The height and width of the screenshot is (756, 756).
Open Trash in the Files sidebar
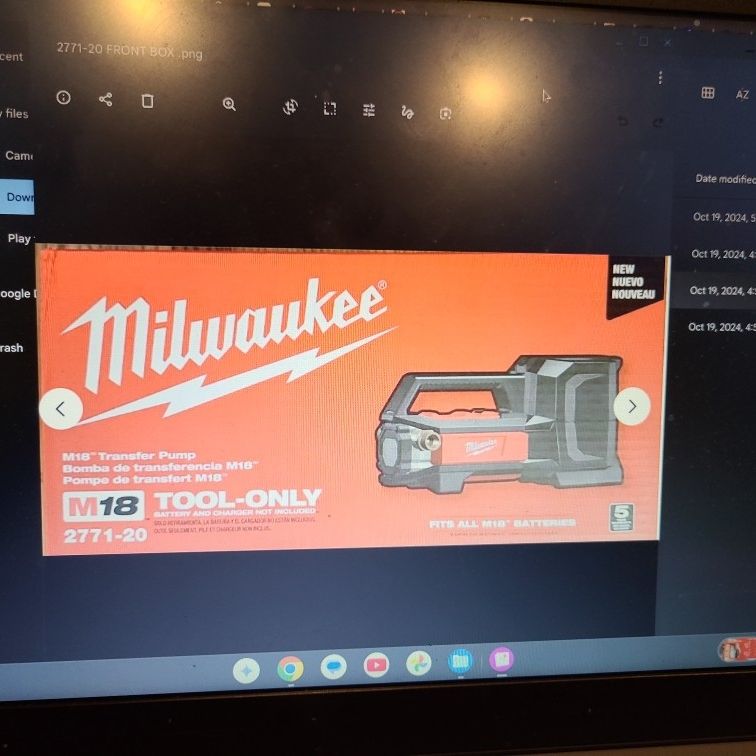tap(12, 348)
